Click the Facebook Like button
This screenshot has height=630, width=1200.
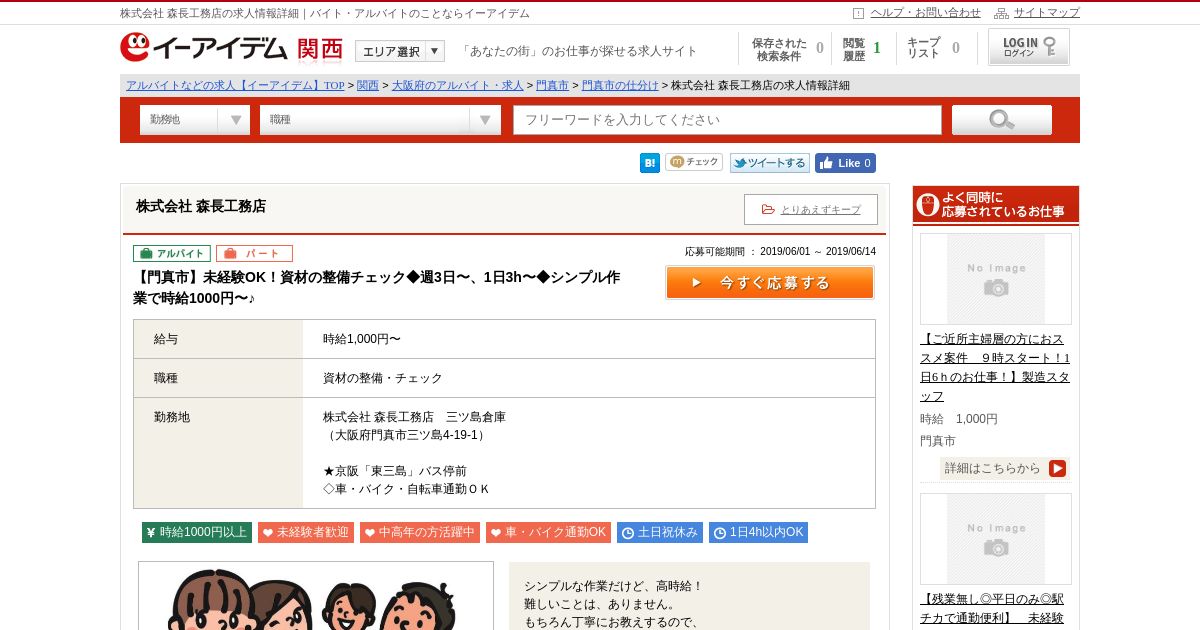(845, 163)
